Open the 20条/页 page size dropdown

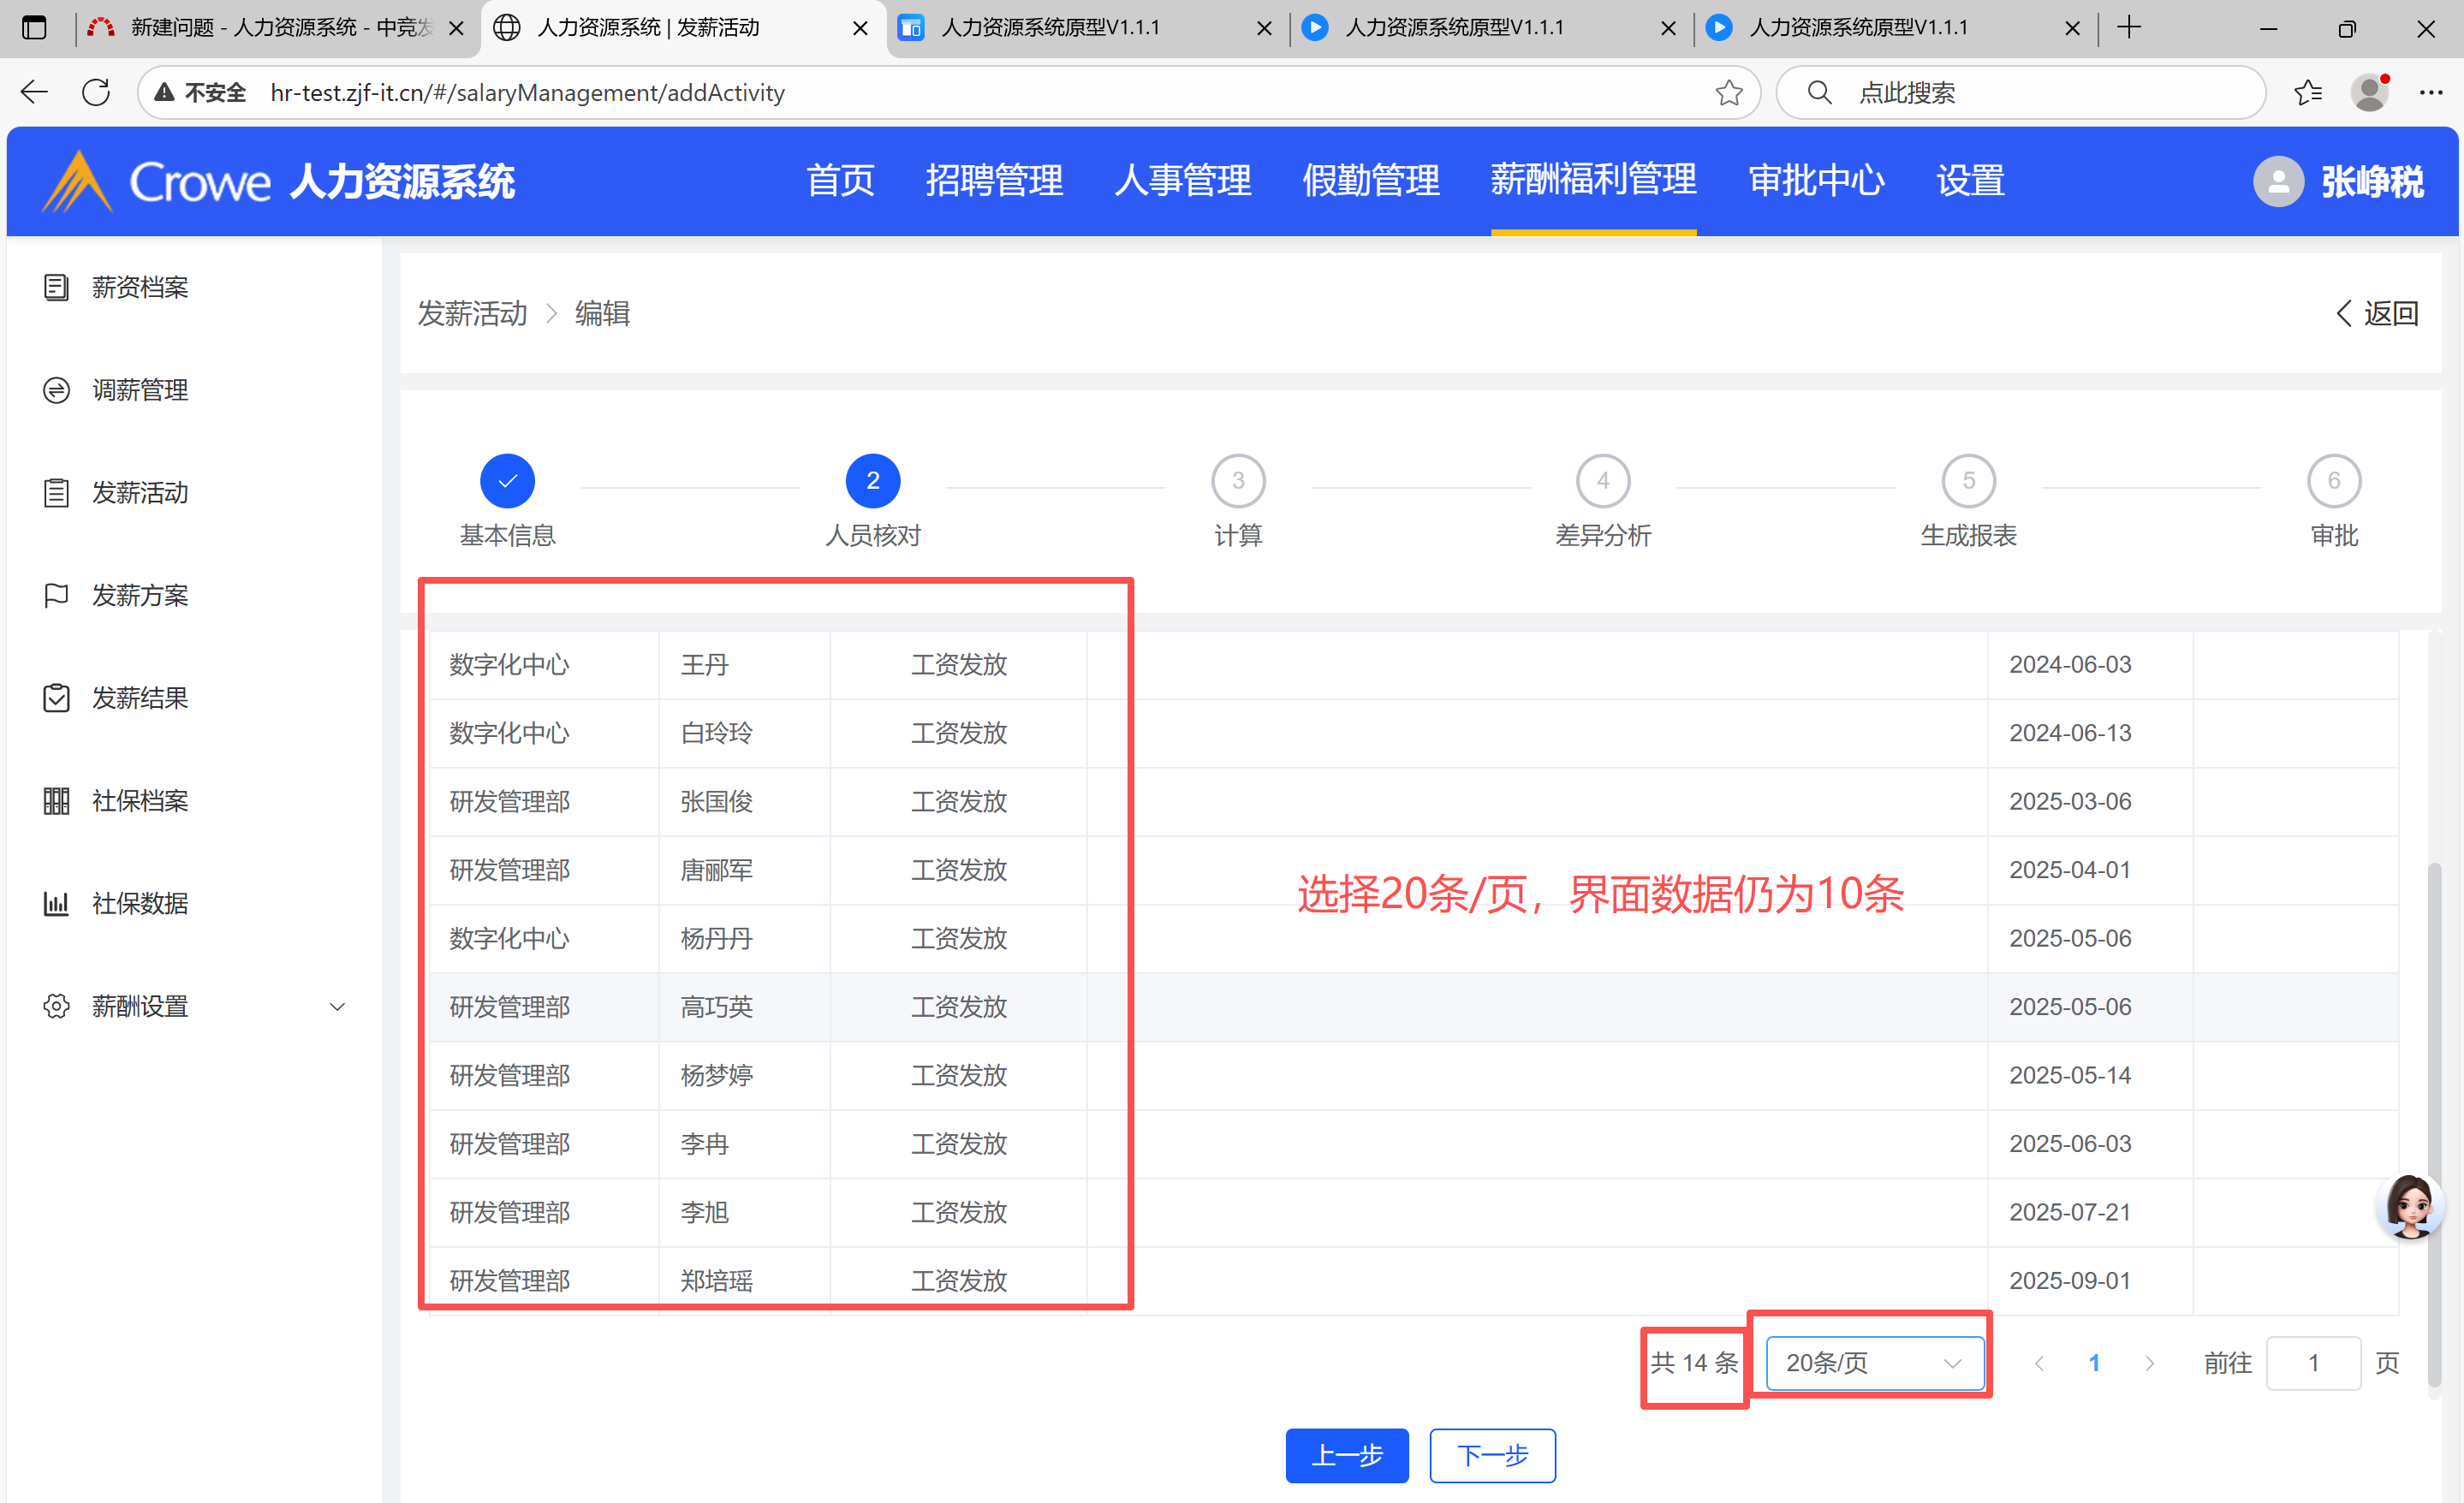1874,1363
